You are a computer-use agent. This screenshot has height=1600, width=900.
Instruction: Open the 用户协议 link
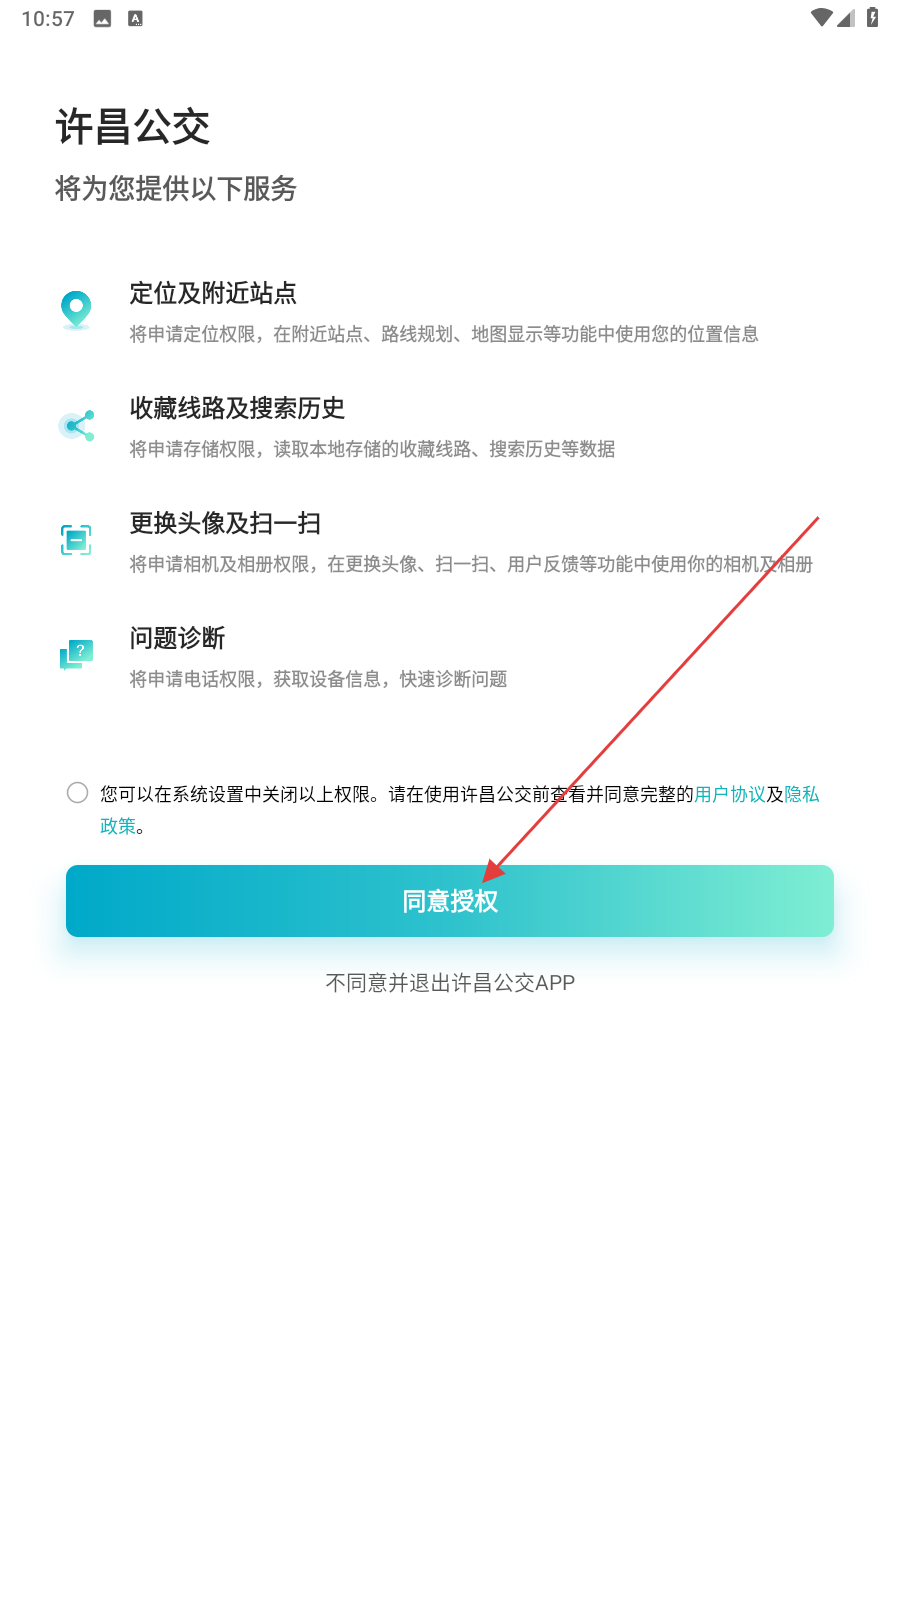[730, 794]
